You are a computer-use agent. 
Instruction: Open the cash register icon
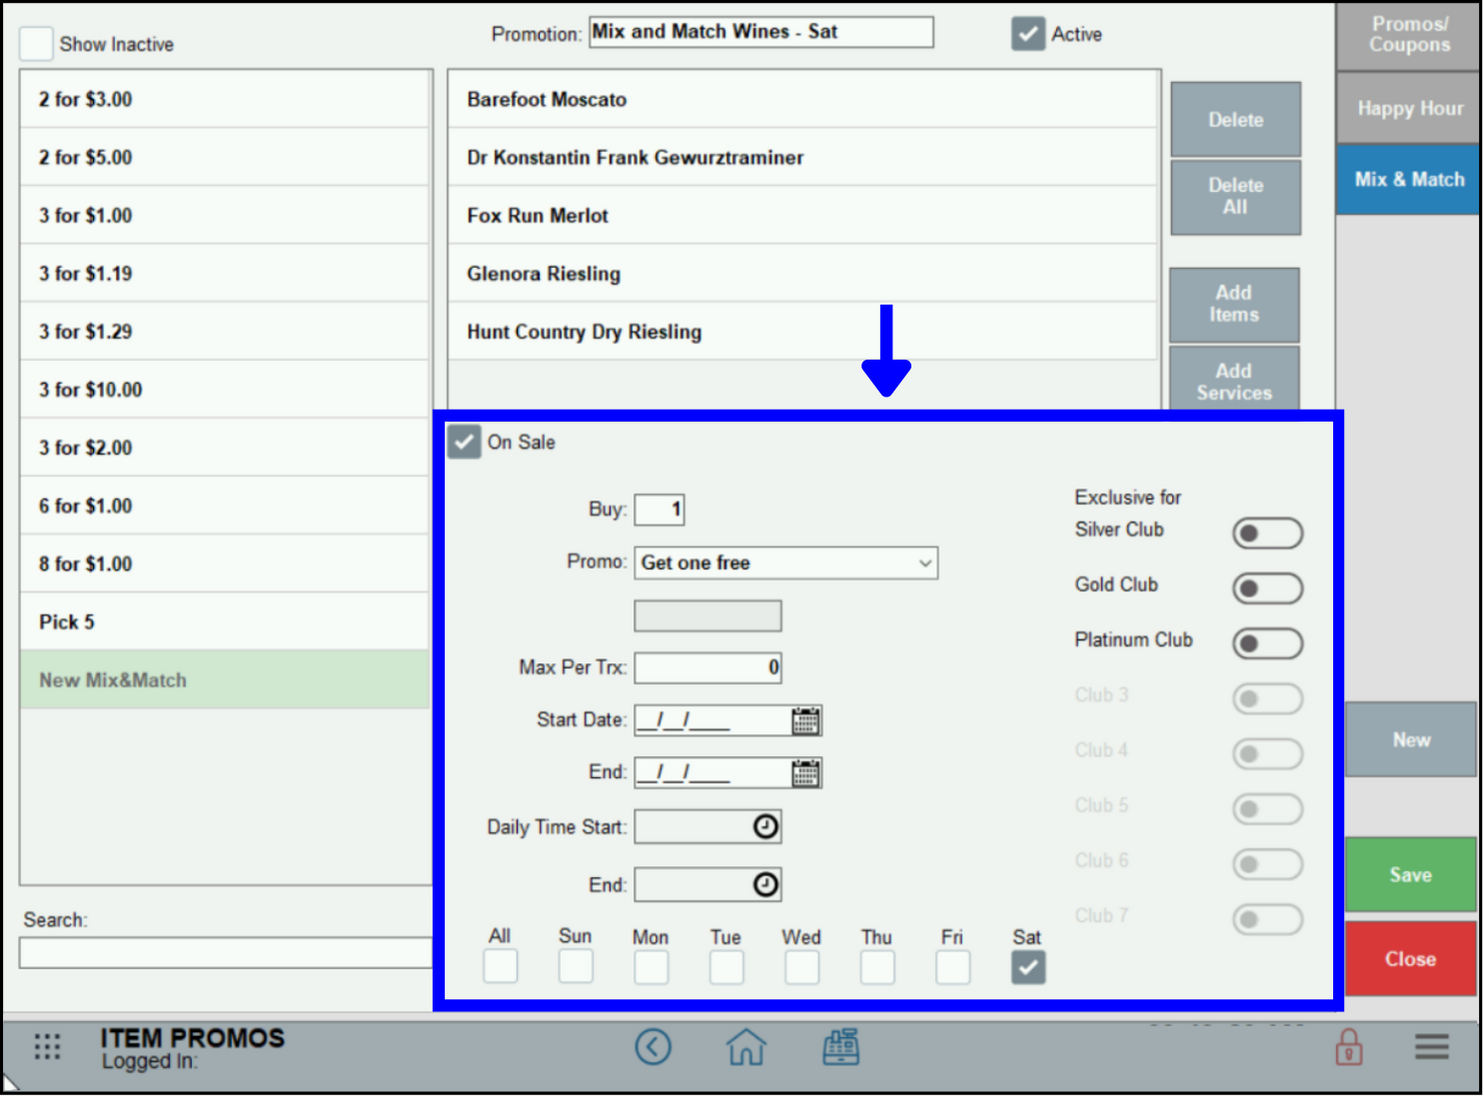pyautogui.click(x=841, y=1047)
